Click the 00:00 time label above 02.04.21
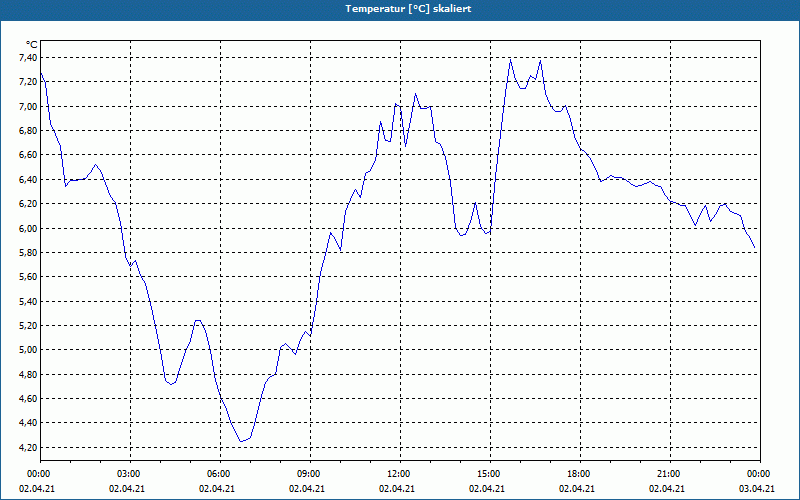The width and height of the screenshot is (800, 500). pyautogui.click(x=40, y=474)
